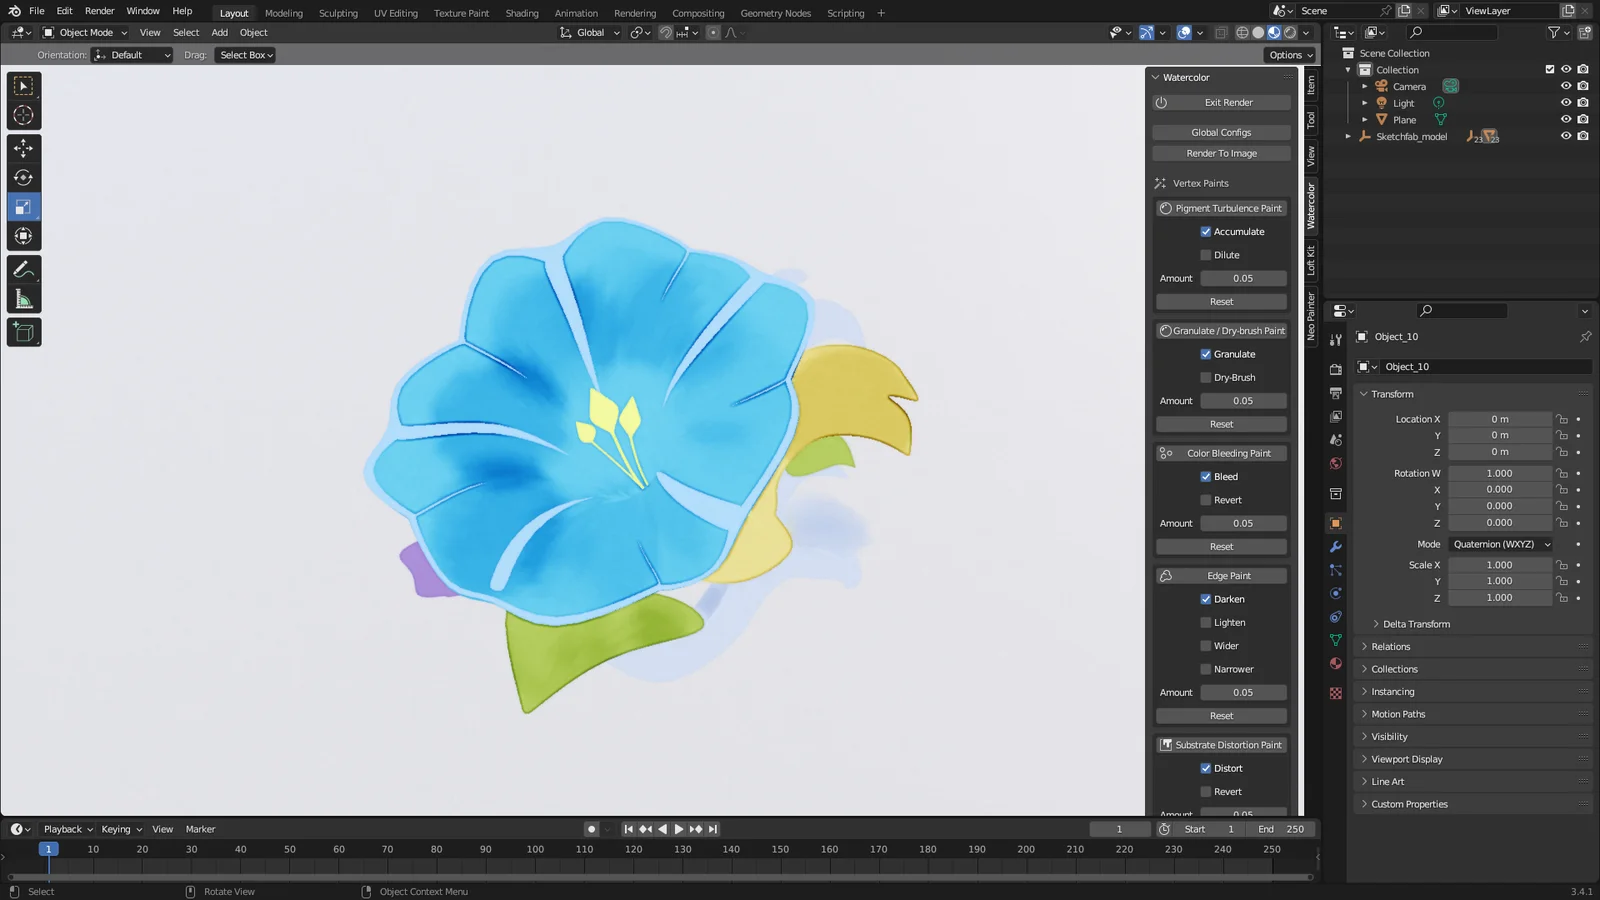Viewport: 1600px width, 900px height.
Task: Select the Tweak cursor tool
Action: tap(24, 115)
